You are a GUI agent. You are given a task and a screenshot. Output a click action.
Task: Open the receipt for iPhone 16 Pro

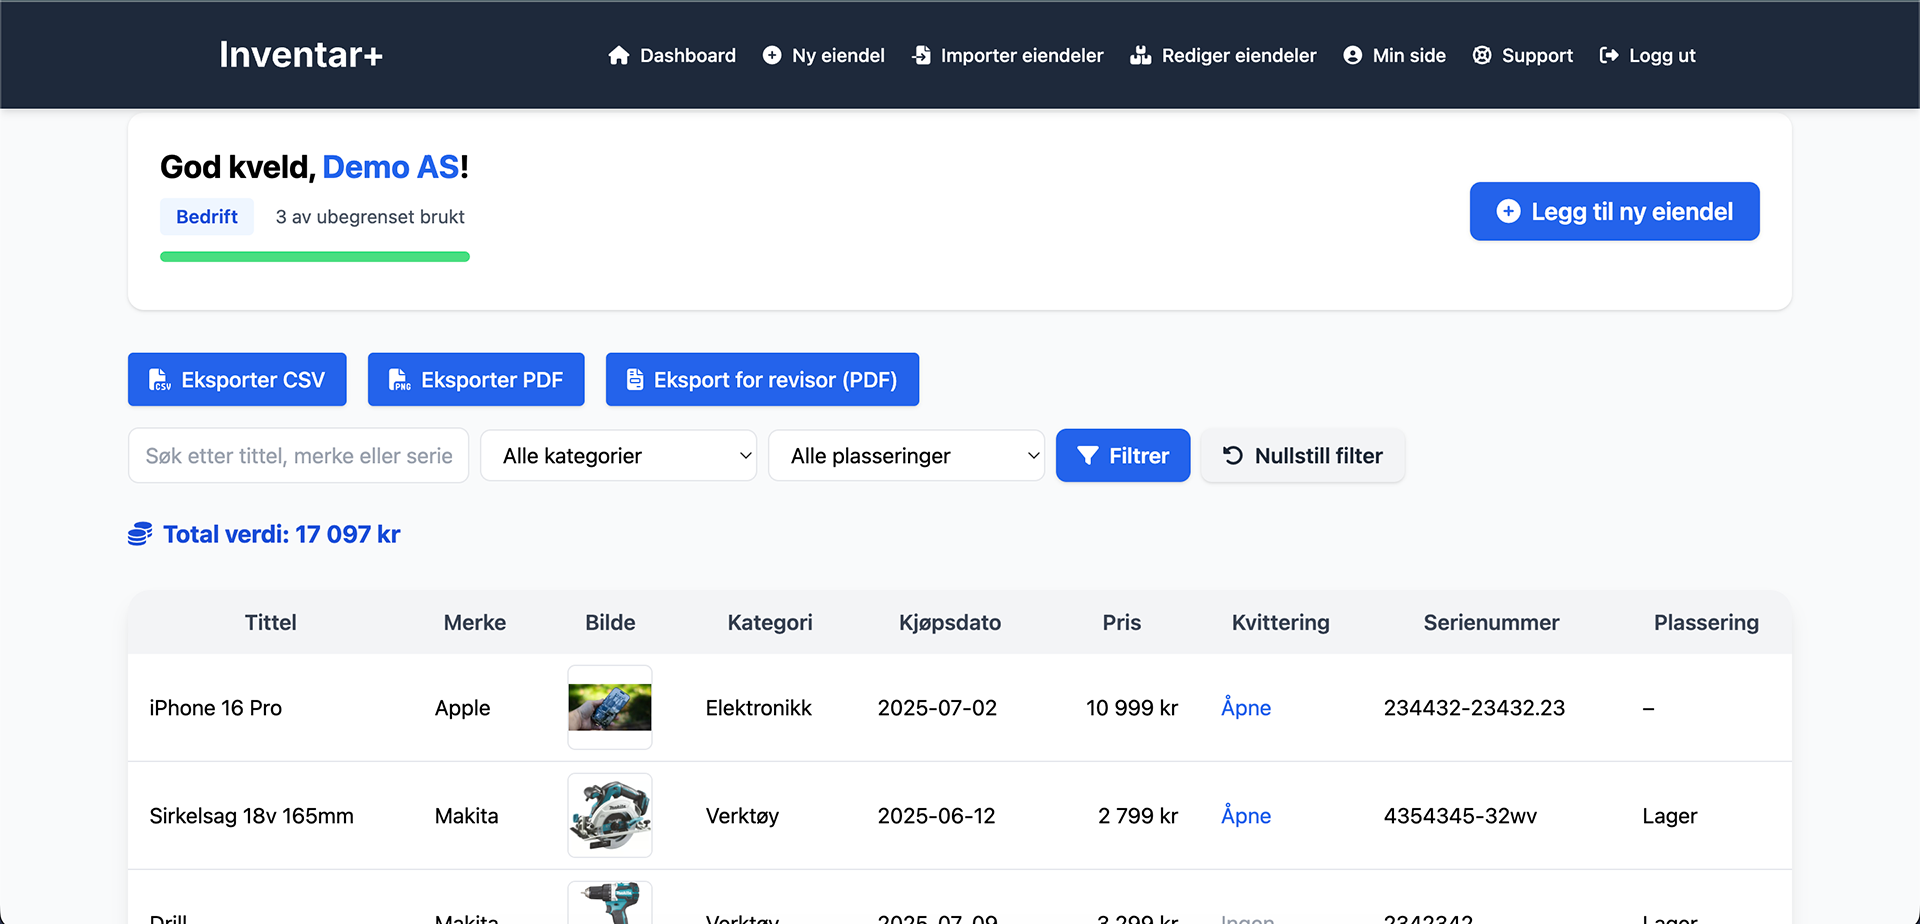coord(1245,708)
